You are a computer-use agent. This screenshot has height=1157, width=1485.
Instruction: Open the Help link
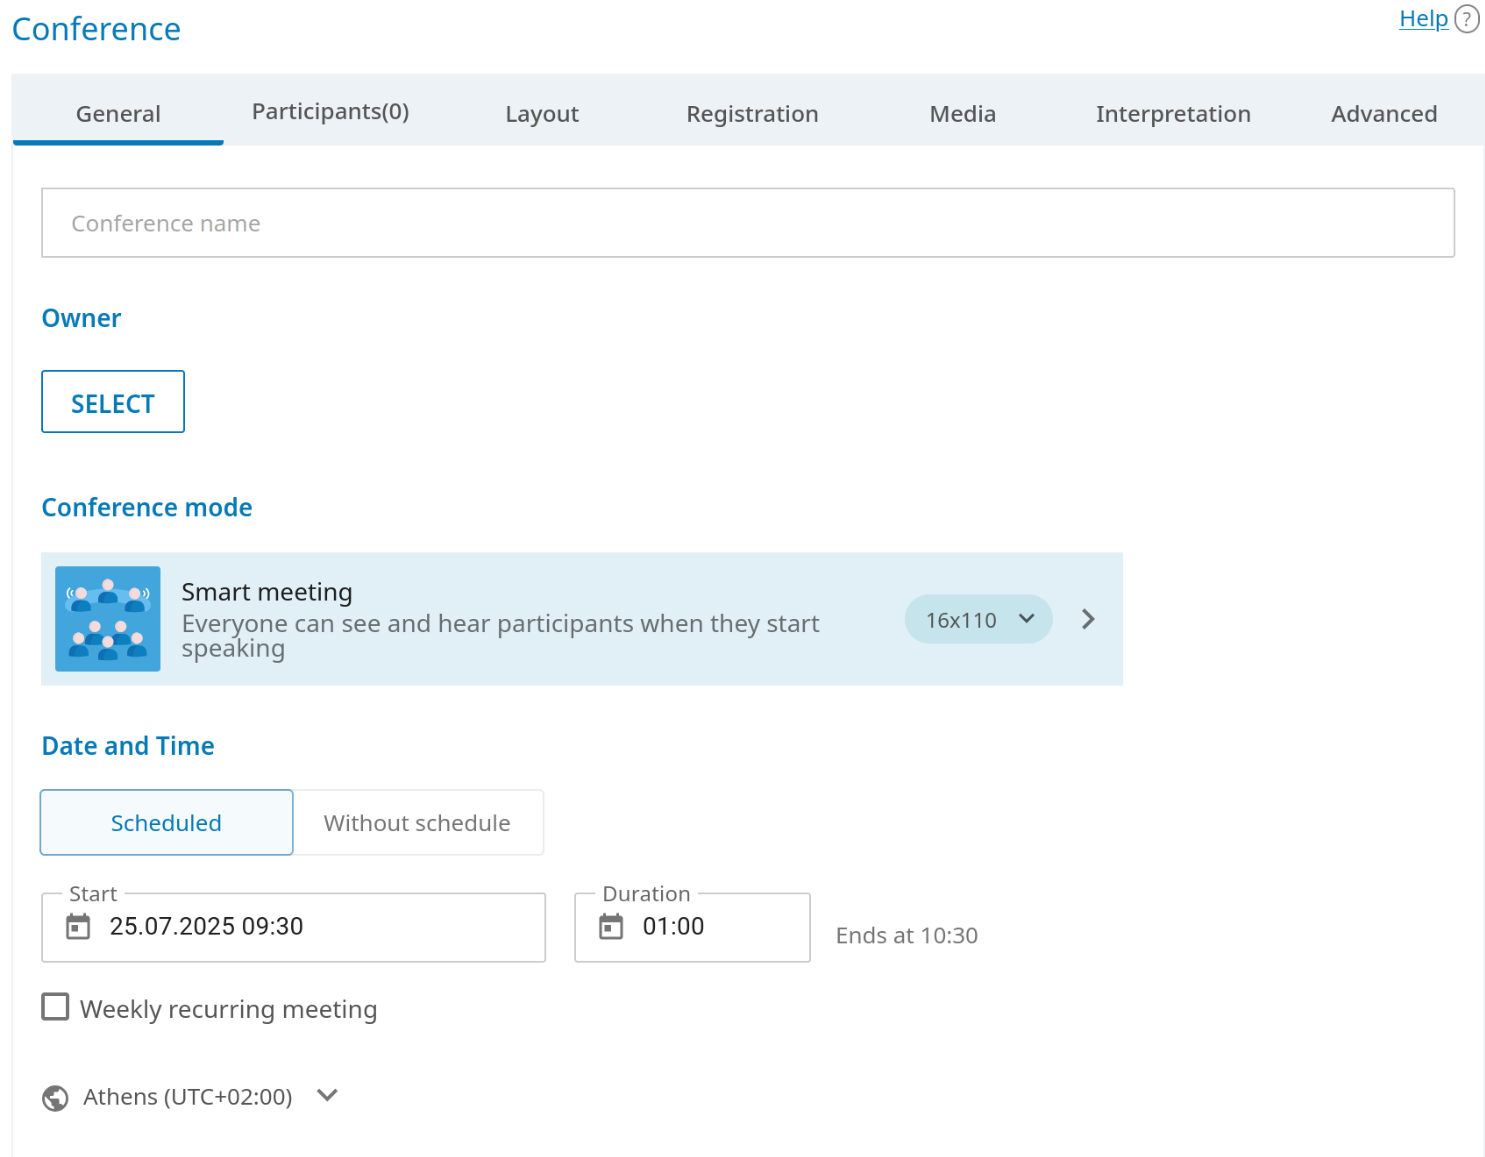[1423, 19]
